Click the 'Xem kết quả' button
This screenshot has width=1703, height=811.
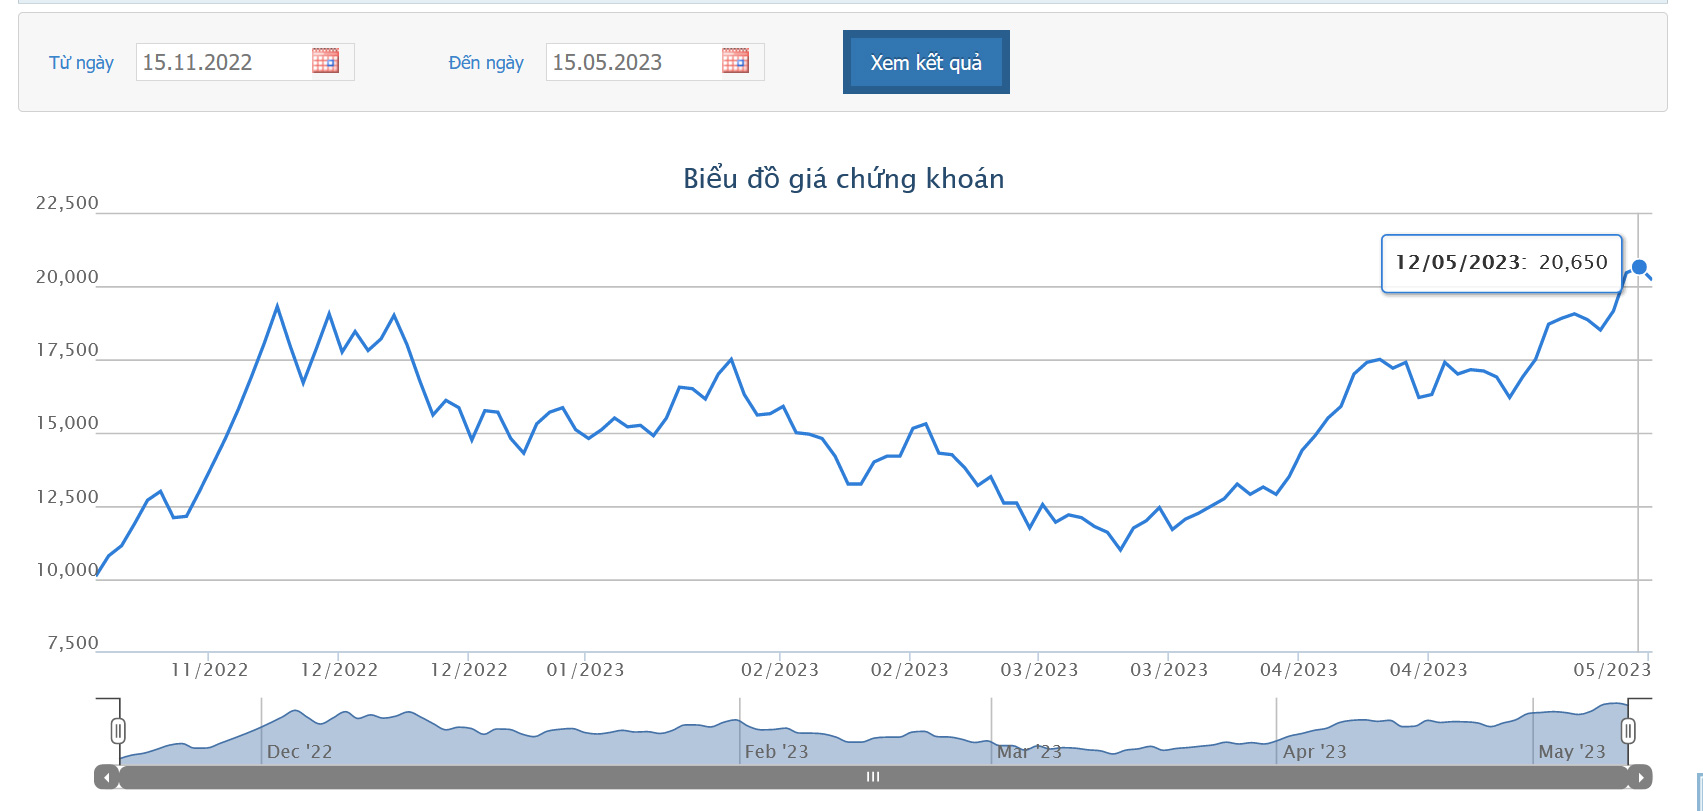[x=926, y=62]
